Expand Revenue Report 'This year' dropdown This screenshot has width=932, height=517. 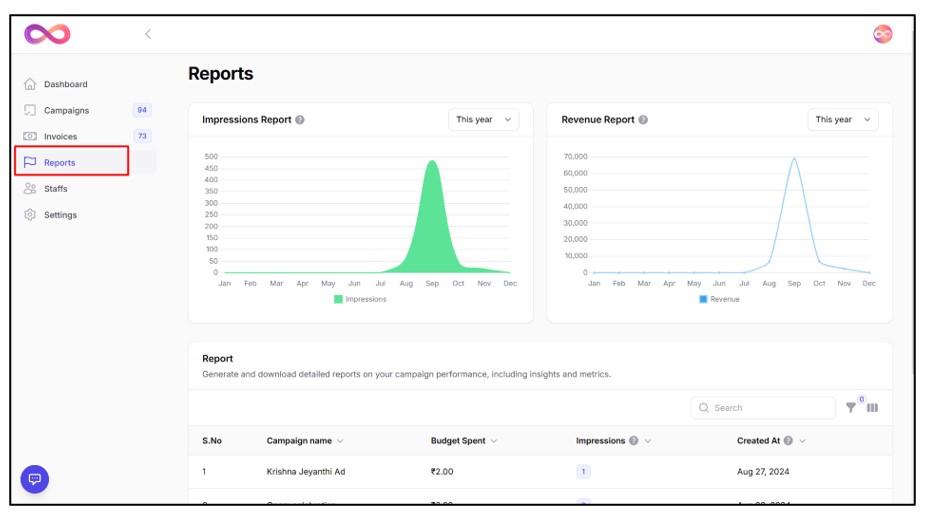click(842, 120)
